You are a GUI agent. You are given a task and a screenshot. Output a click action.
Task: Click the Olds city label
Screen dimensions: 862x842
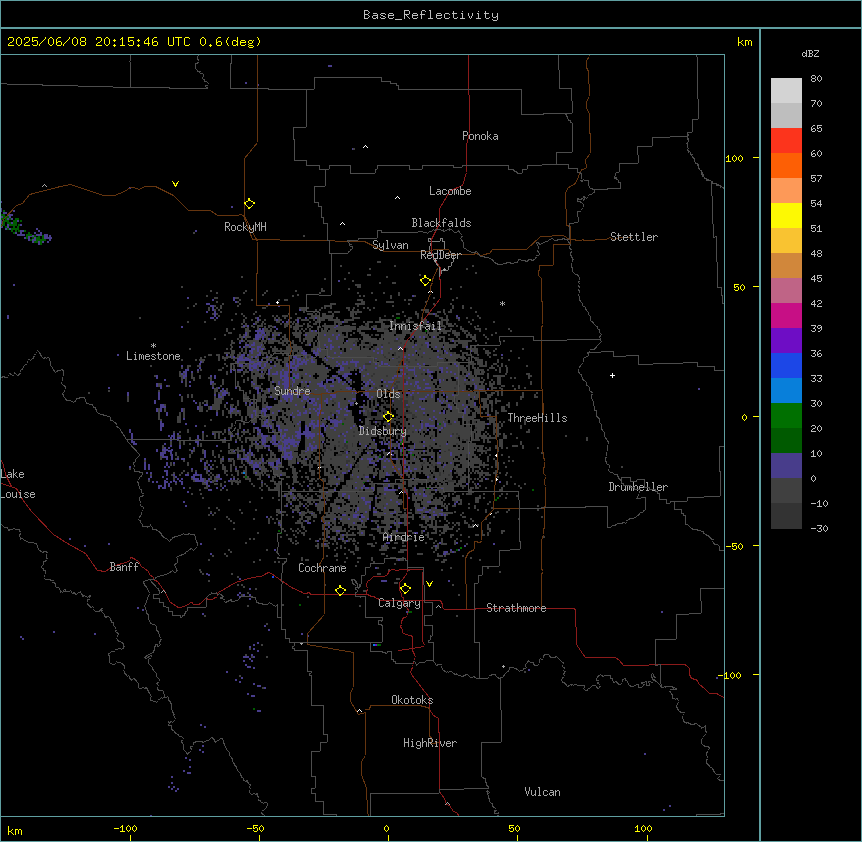point(388,394)
